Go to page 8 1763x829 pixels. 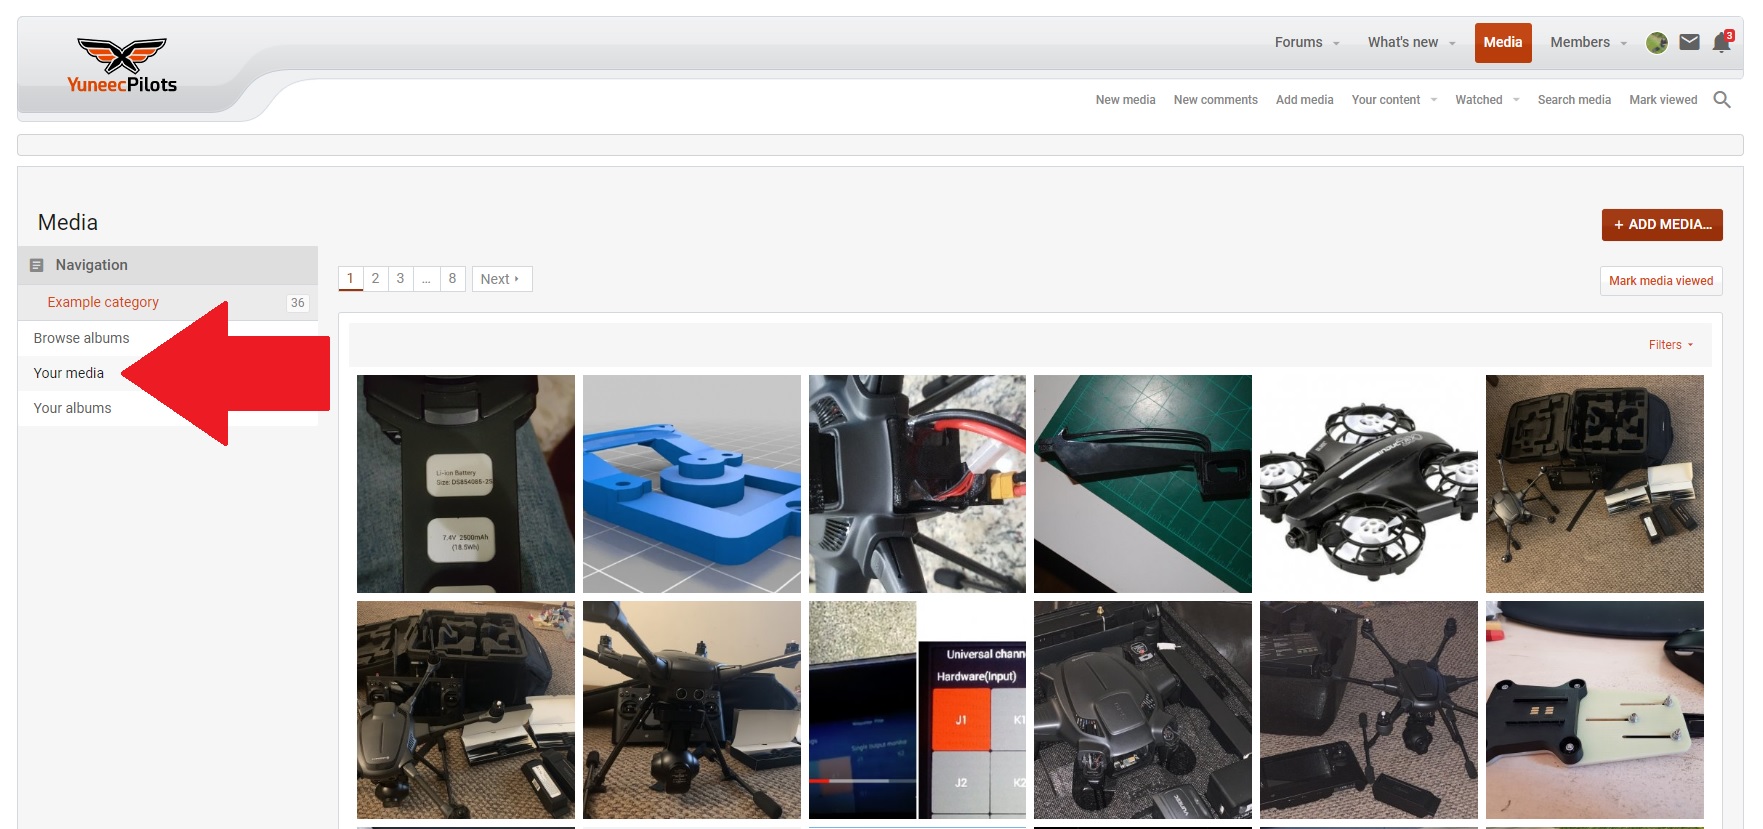pyautogui.click(x=452, y=278)
